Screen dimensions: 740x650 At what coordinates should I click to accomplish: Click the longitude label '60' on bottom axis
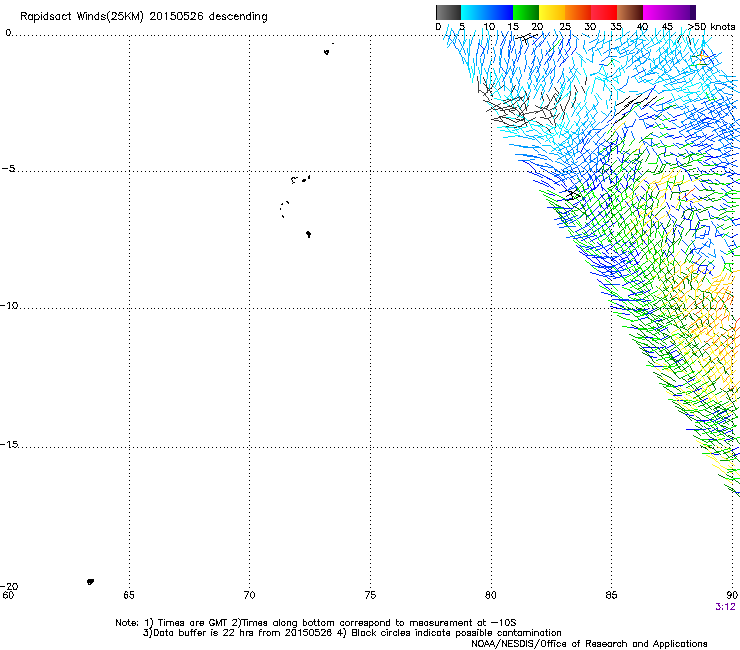tap(8, 595)
